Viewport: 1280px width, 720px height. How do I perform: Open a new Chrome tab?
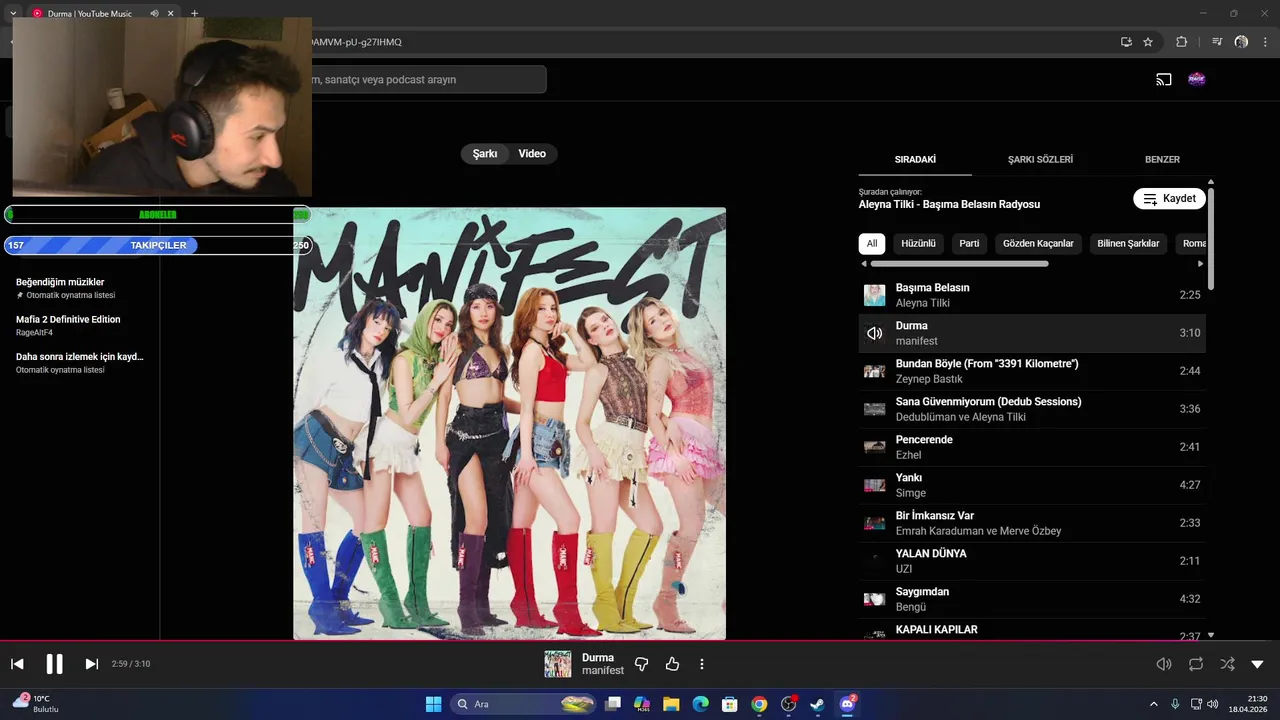click(194, 13)
